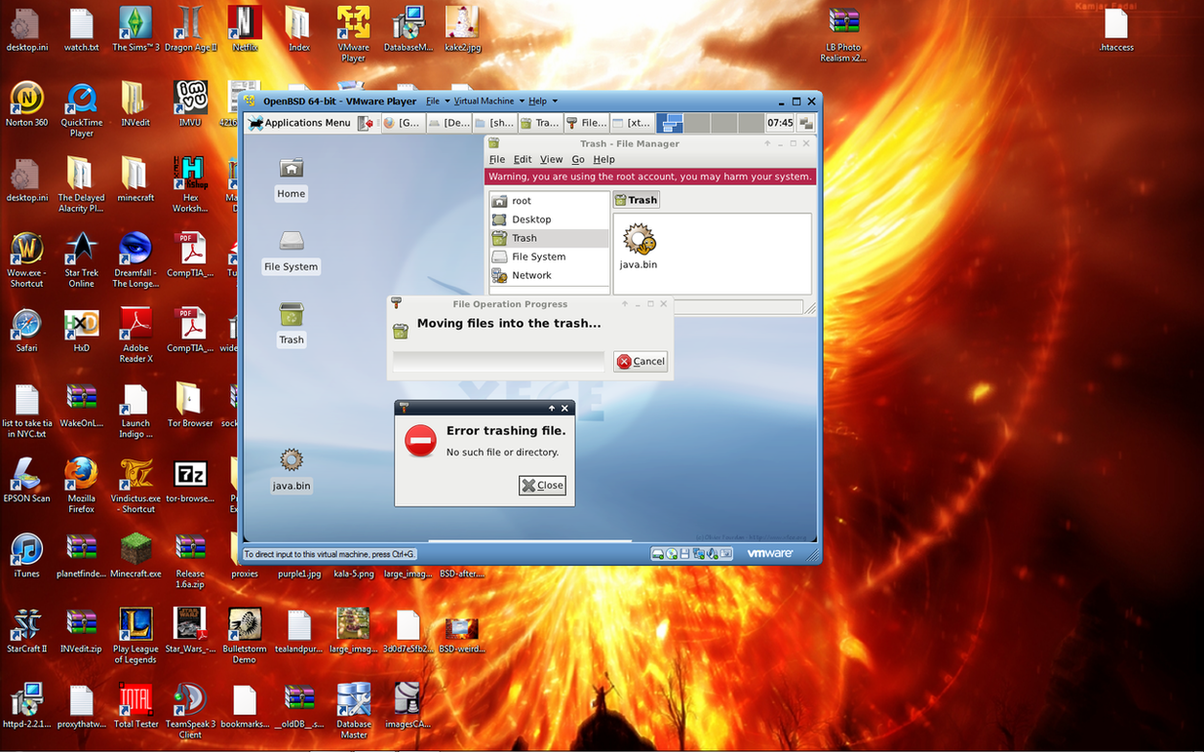Open QuickTime Player desktop shortcut
1204x752 pixels.
(x=81, y=110)
